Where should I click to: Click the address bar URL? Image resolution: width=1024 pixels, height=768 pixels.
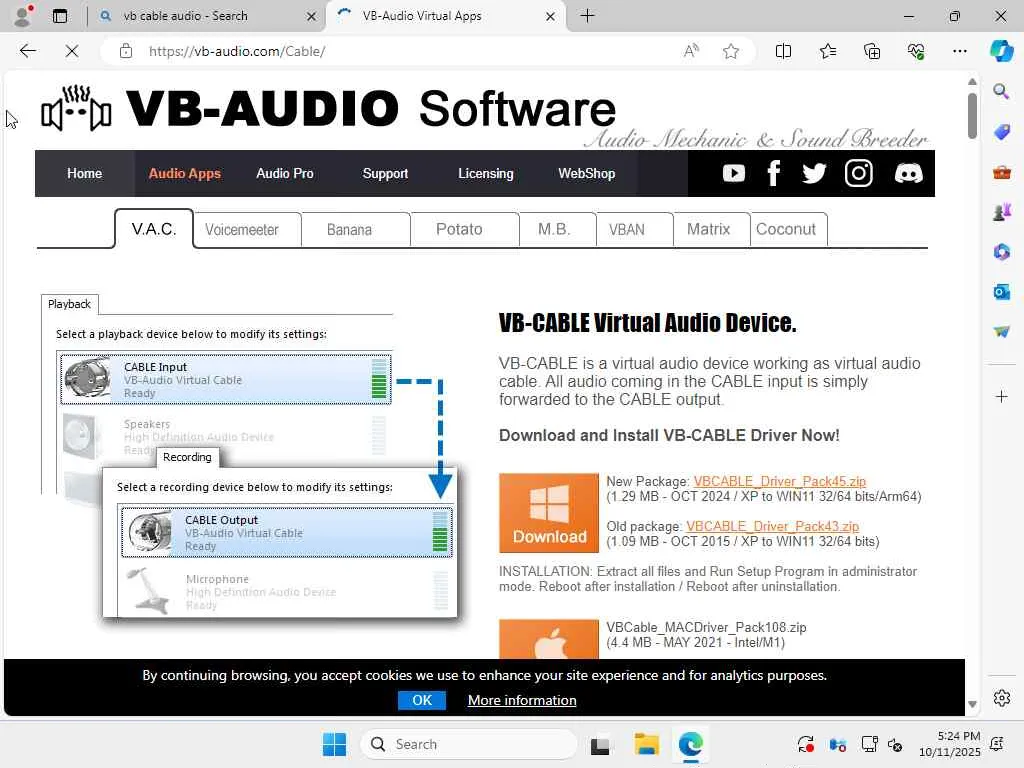coord(236,51)
